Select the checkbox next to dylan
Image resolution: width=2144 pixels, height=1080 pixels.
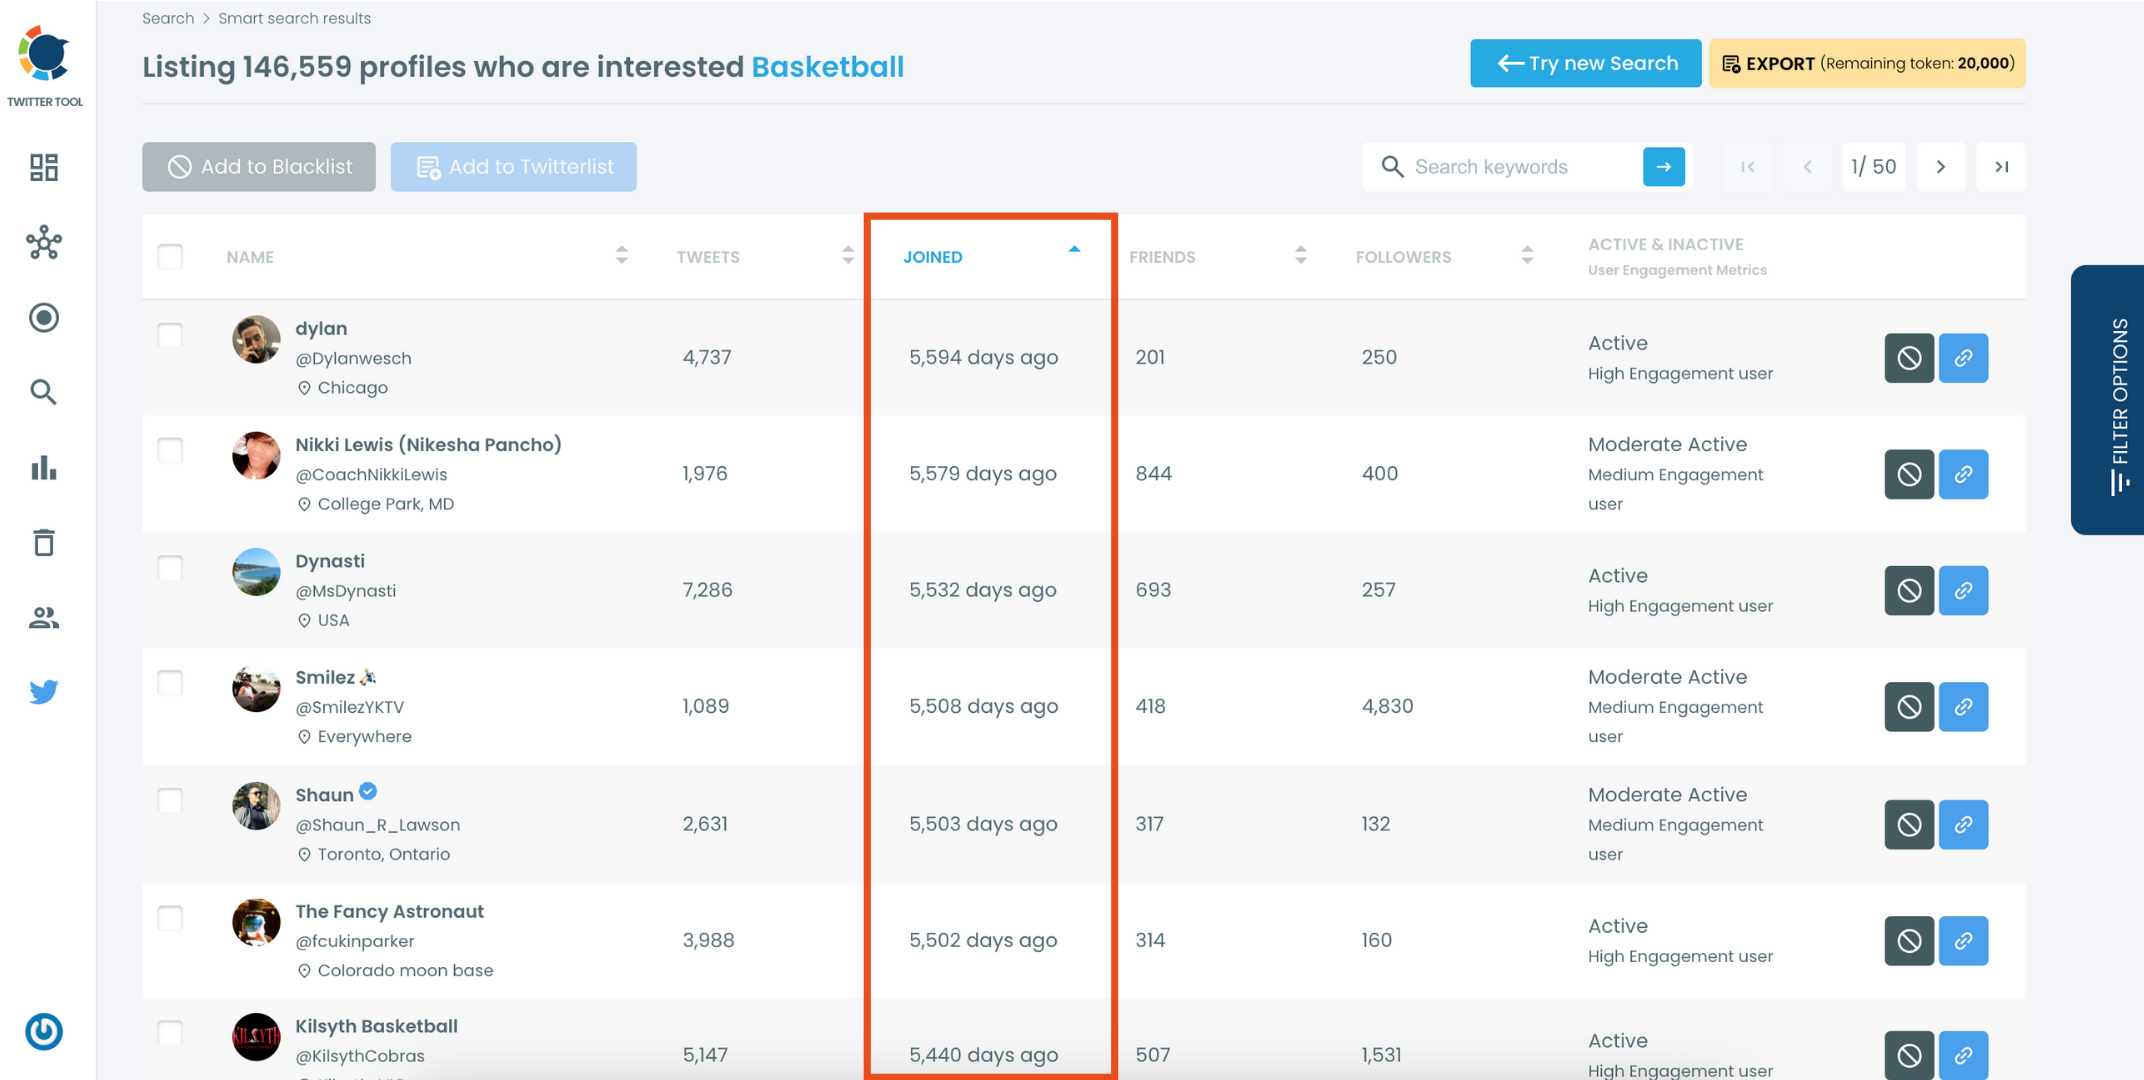coord(170,336)
